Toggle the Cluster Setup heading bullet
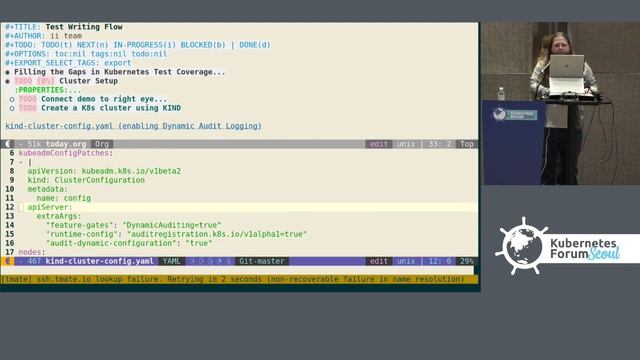The image size is (640, 360). (x=7, y=81)
